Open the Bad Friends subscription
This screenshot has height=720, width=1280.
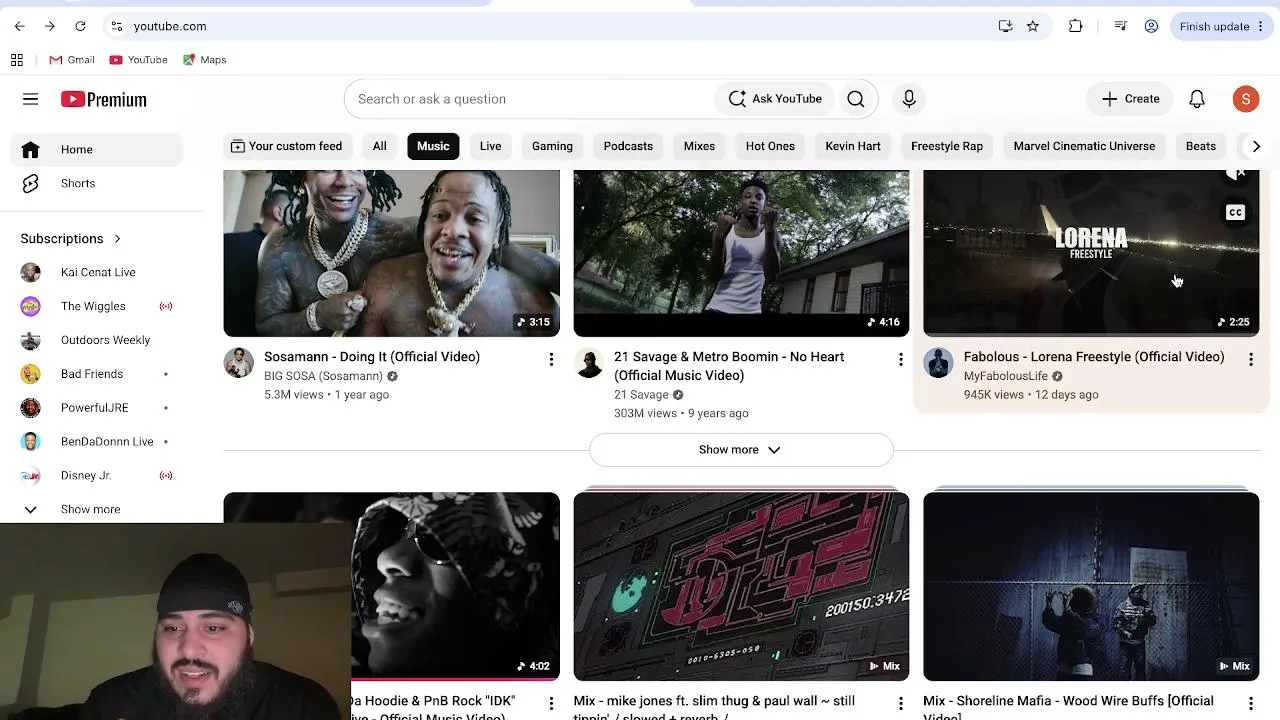pyautogui.click(x=97, y=375)
